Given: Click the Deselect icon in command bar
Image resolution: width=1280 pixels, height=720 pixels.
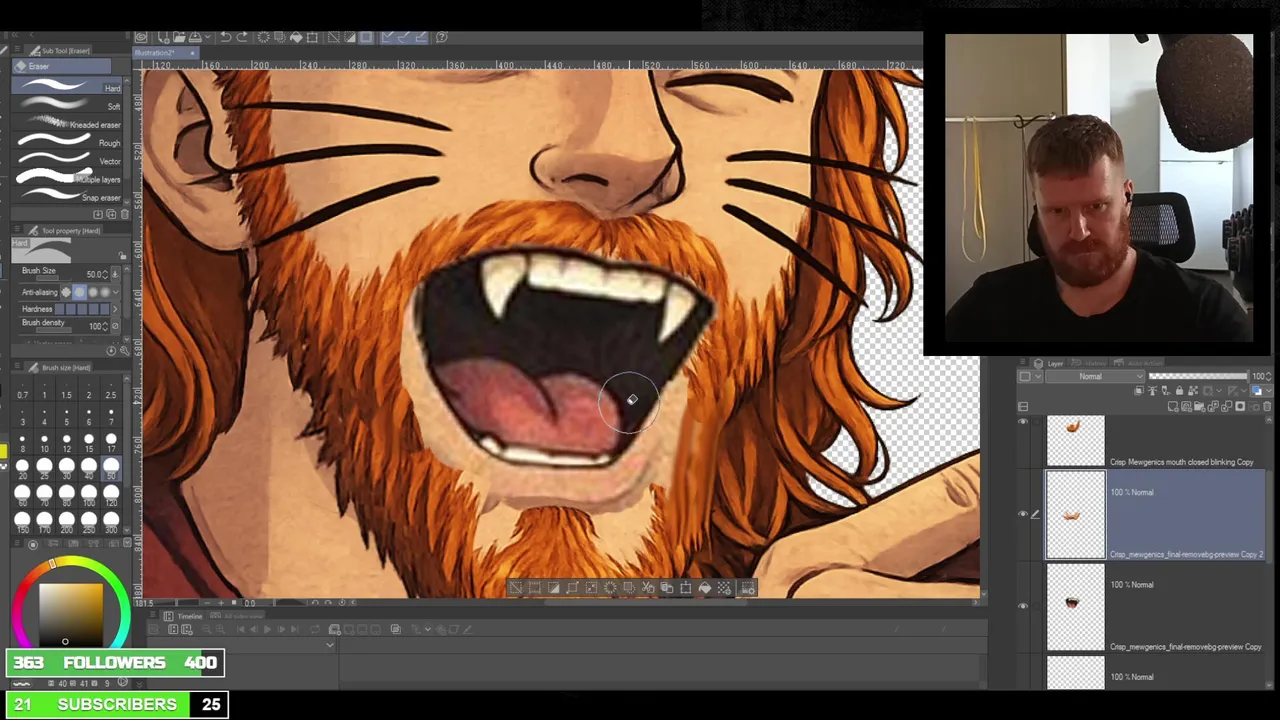Looking at the screenshot, I should [x=334, y=37].
